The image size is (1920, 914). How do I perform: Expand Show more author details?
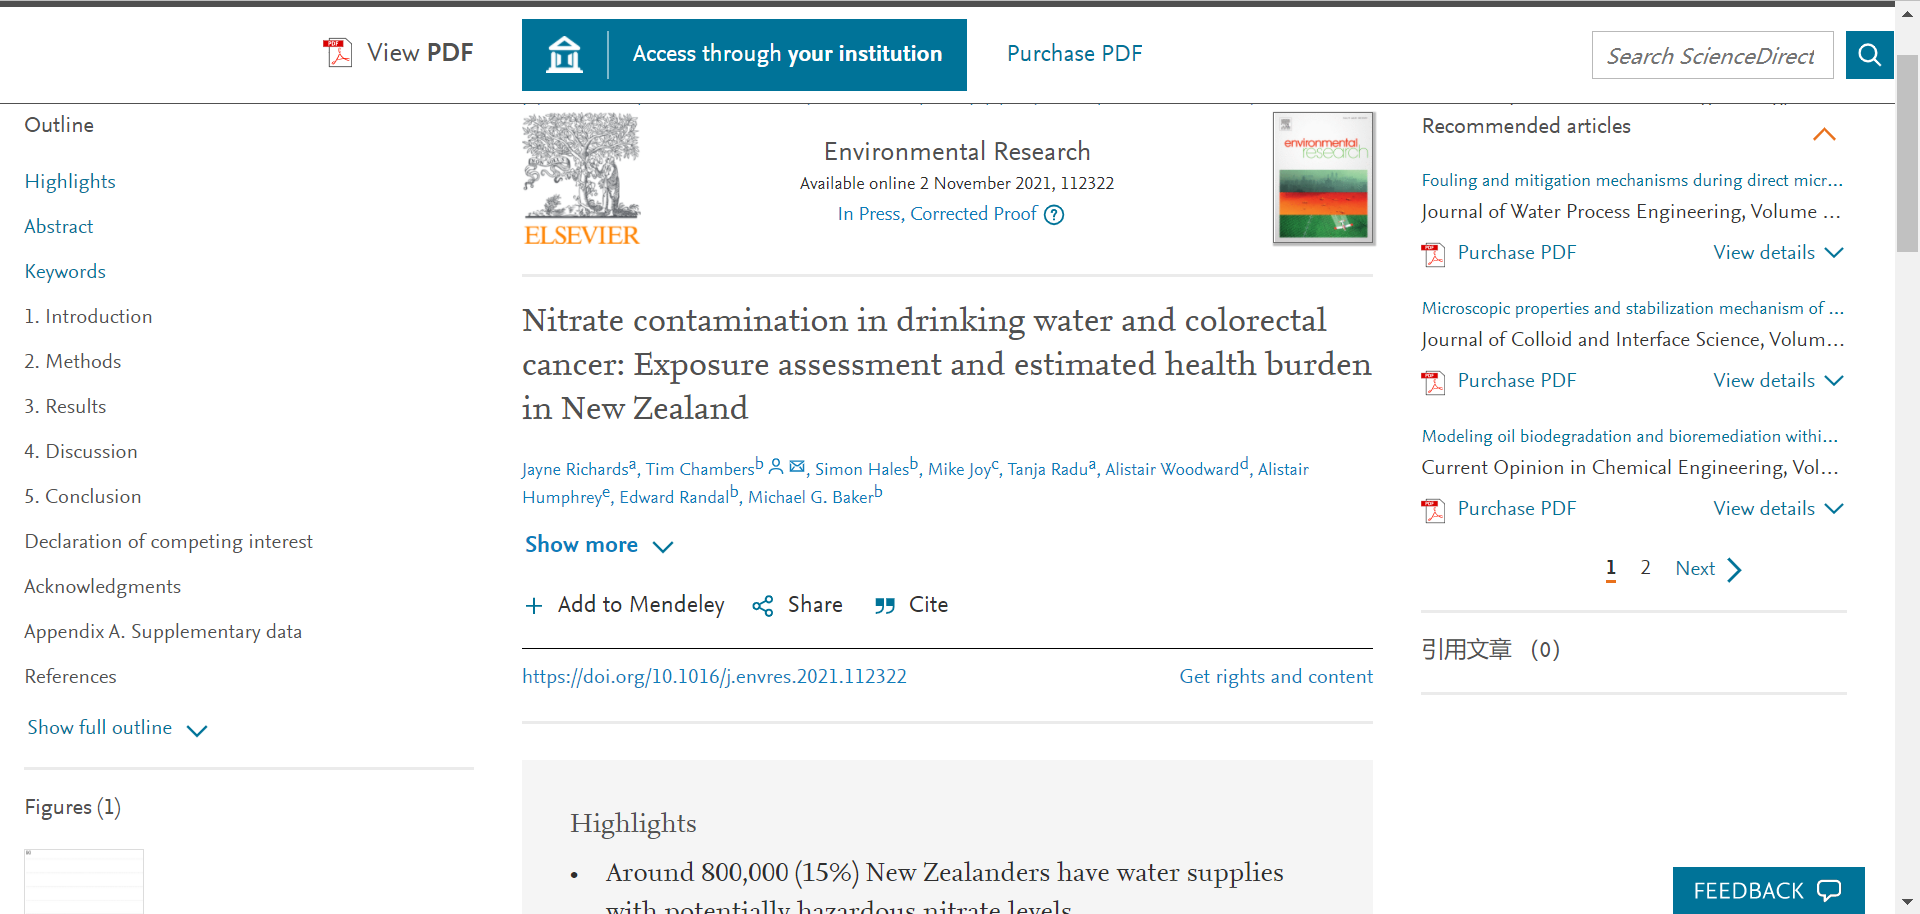click(599, 545)
